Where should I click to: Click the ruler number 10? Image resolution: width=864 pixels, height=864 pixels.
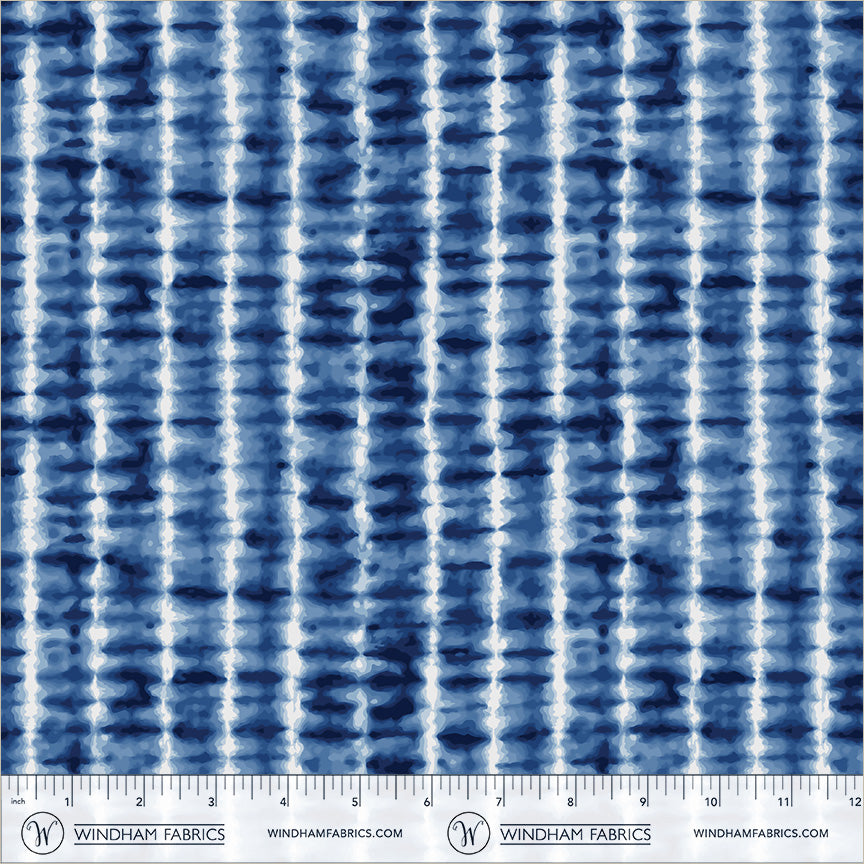tap(711, 802)
